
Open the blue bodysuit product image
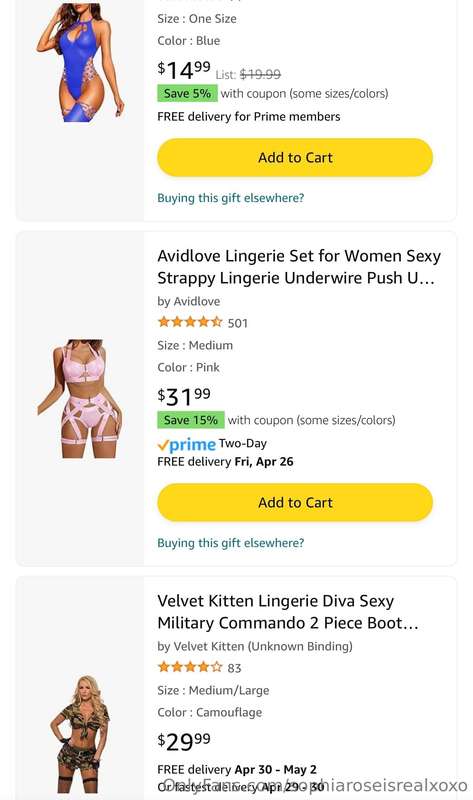80,61
